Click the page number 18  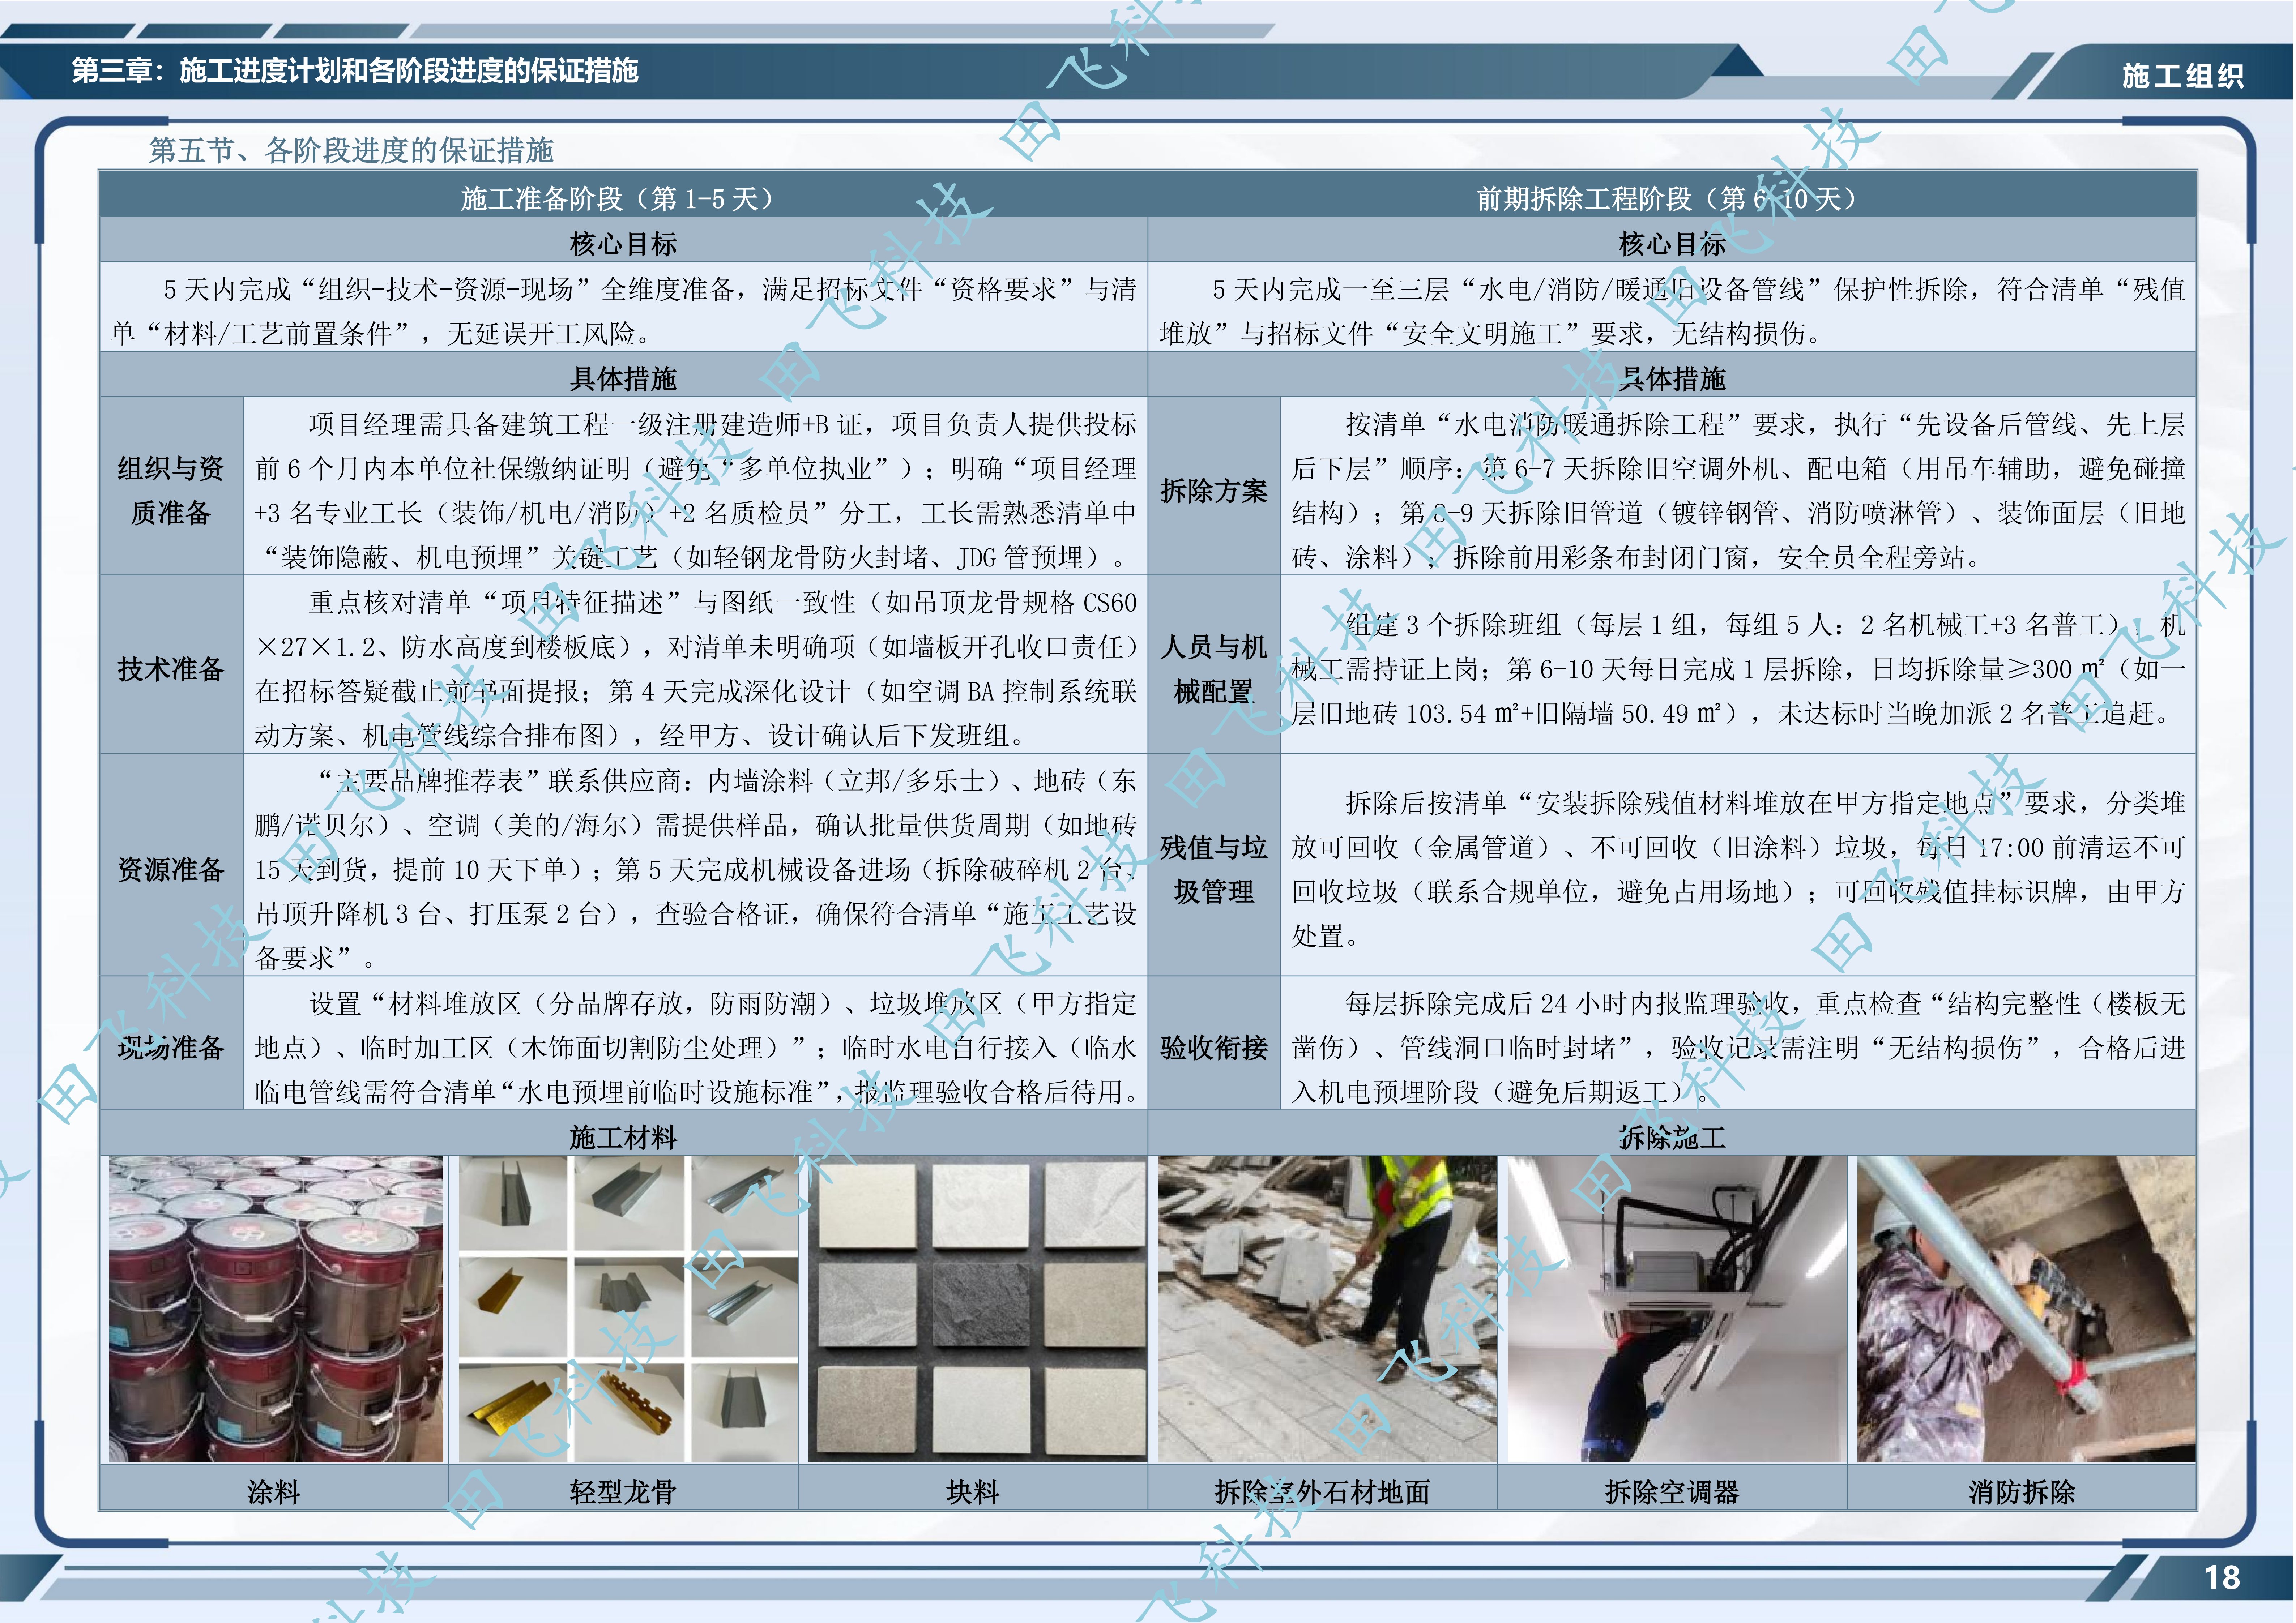[2222, 1578]
